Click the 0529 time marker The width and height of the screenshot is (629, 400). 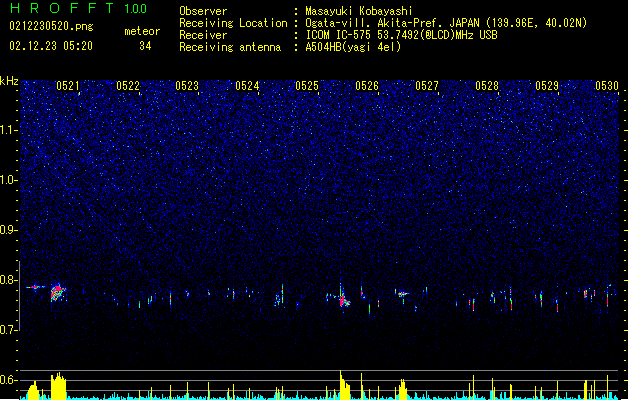pyautogui.click(x=547, y=85)
